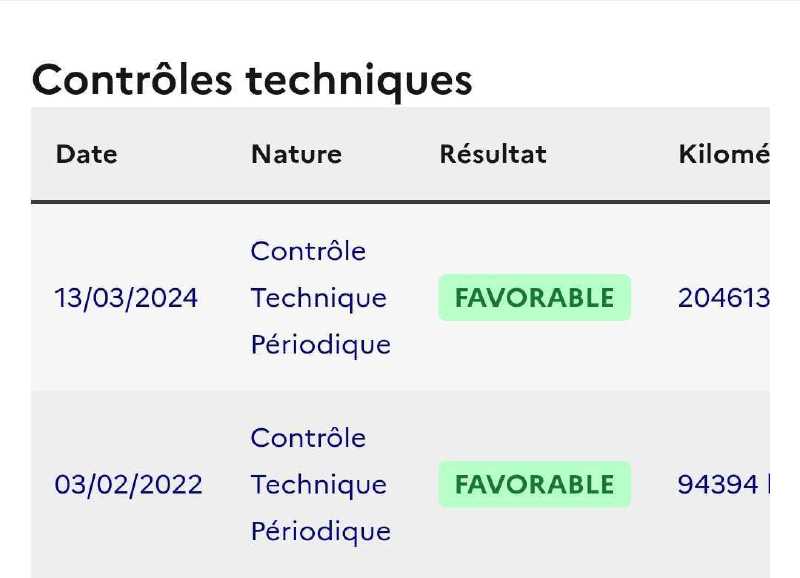Screen dimensions: 800x578
Task: Click the Nature column header
Action: click(296, 155)
